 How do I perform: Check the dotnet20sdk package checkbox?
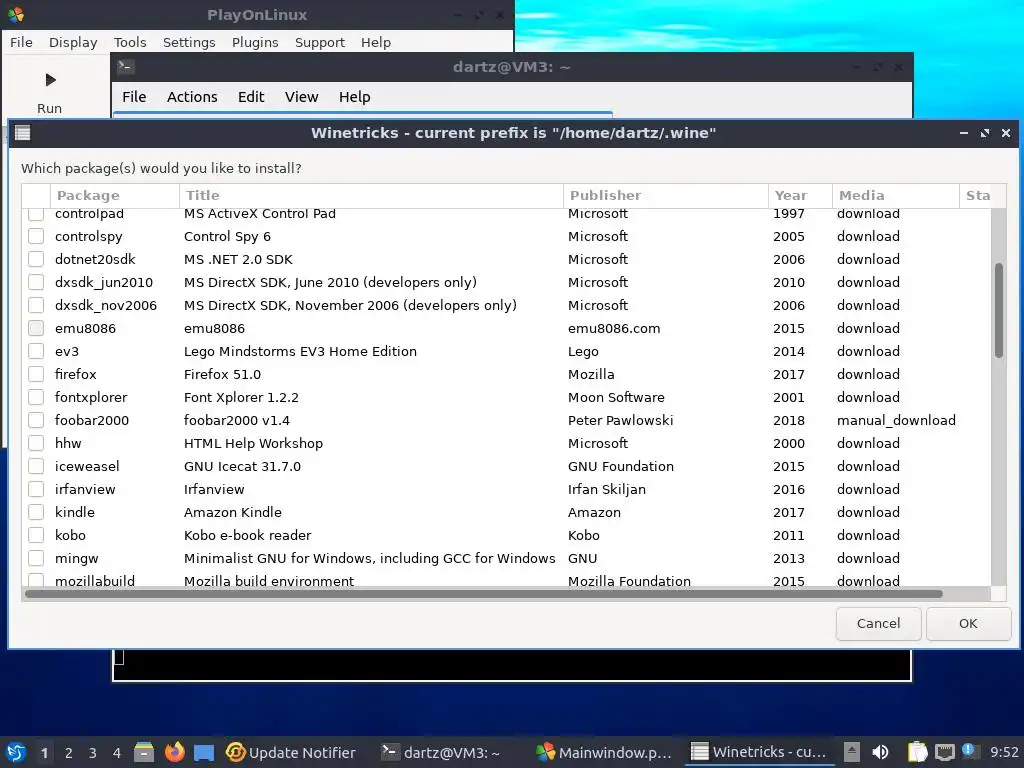(36, 259)
